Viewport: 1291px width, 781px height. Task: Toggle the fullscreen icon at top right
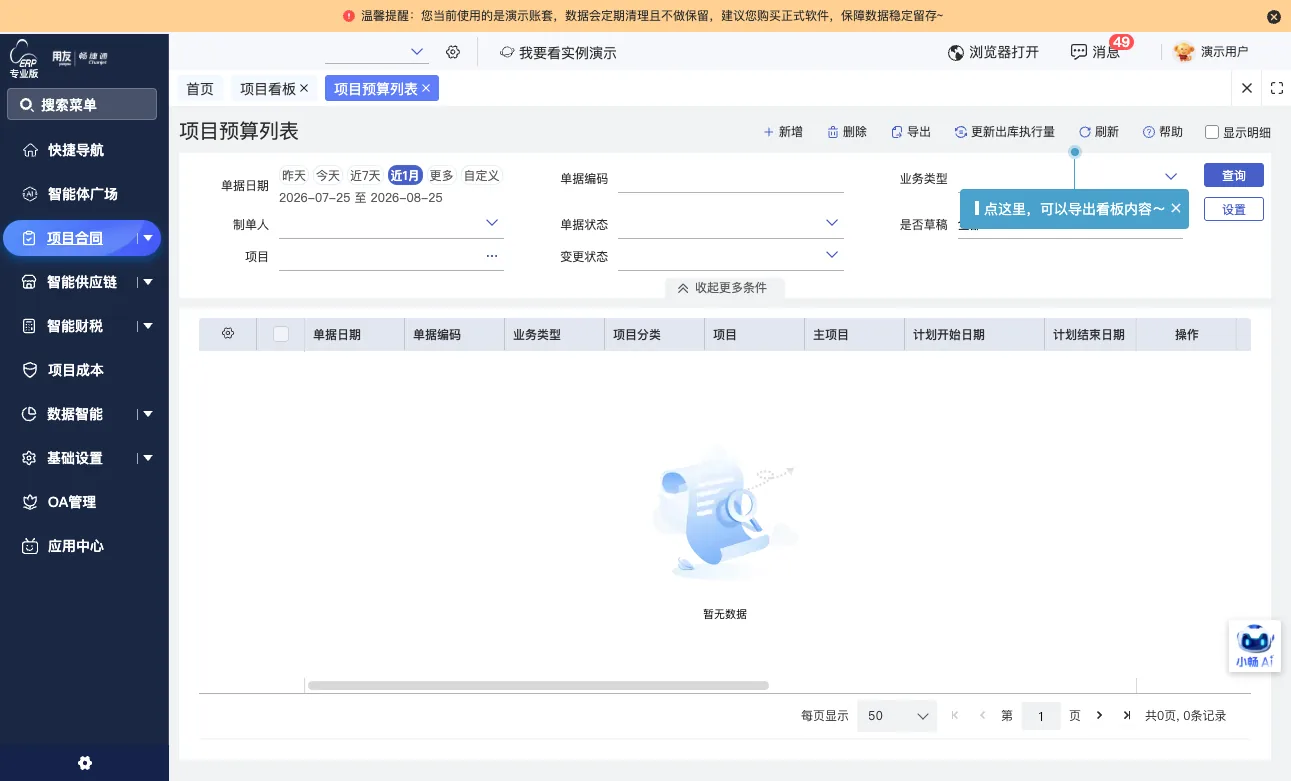pyautogui.click(x=1277, y=88)
